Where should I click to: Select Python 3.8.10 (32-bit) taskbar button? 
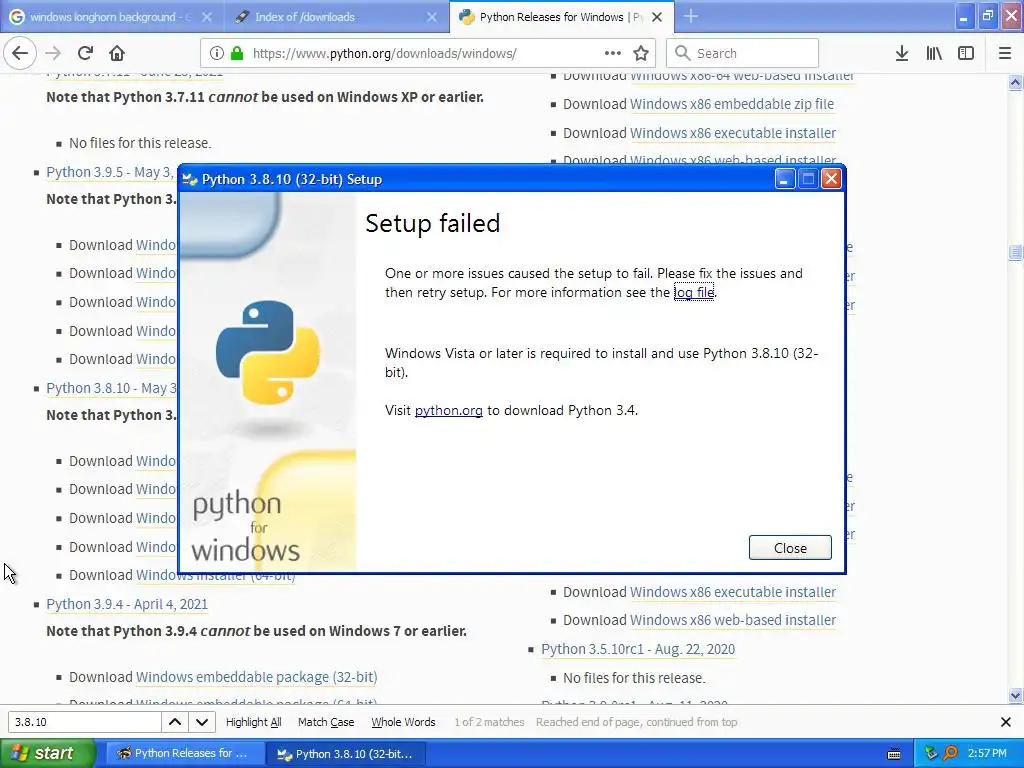(x=346, y=754)
